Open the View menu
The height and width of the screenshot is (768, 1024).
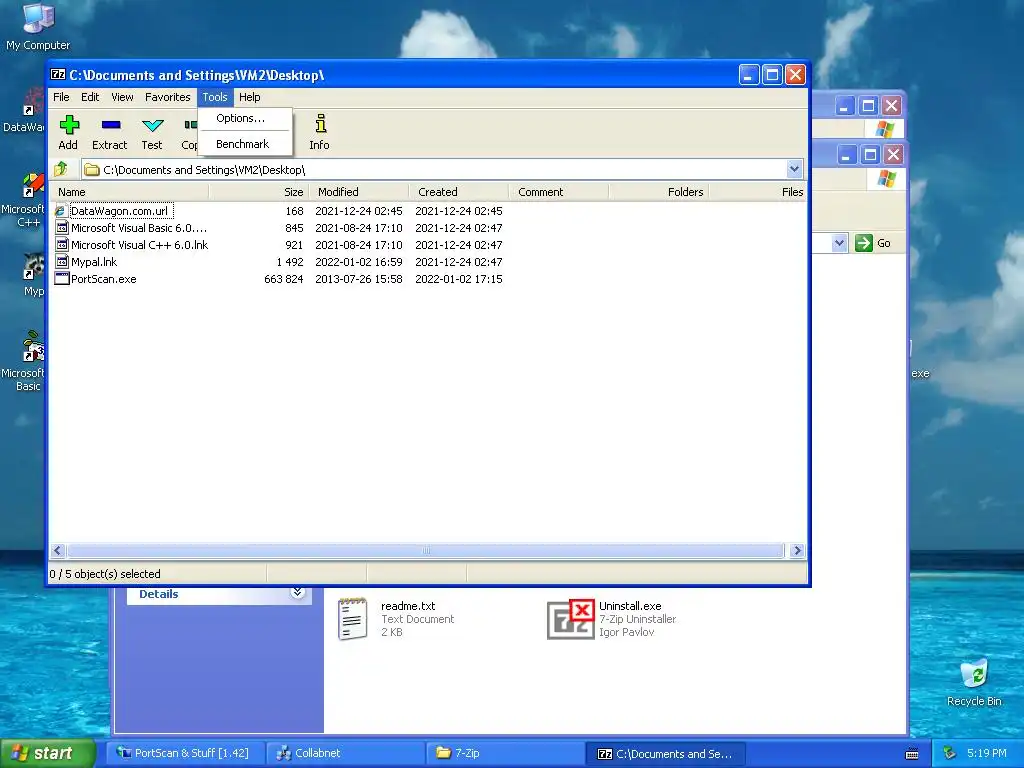click(122, 97)
